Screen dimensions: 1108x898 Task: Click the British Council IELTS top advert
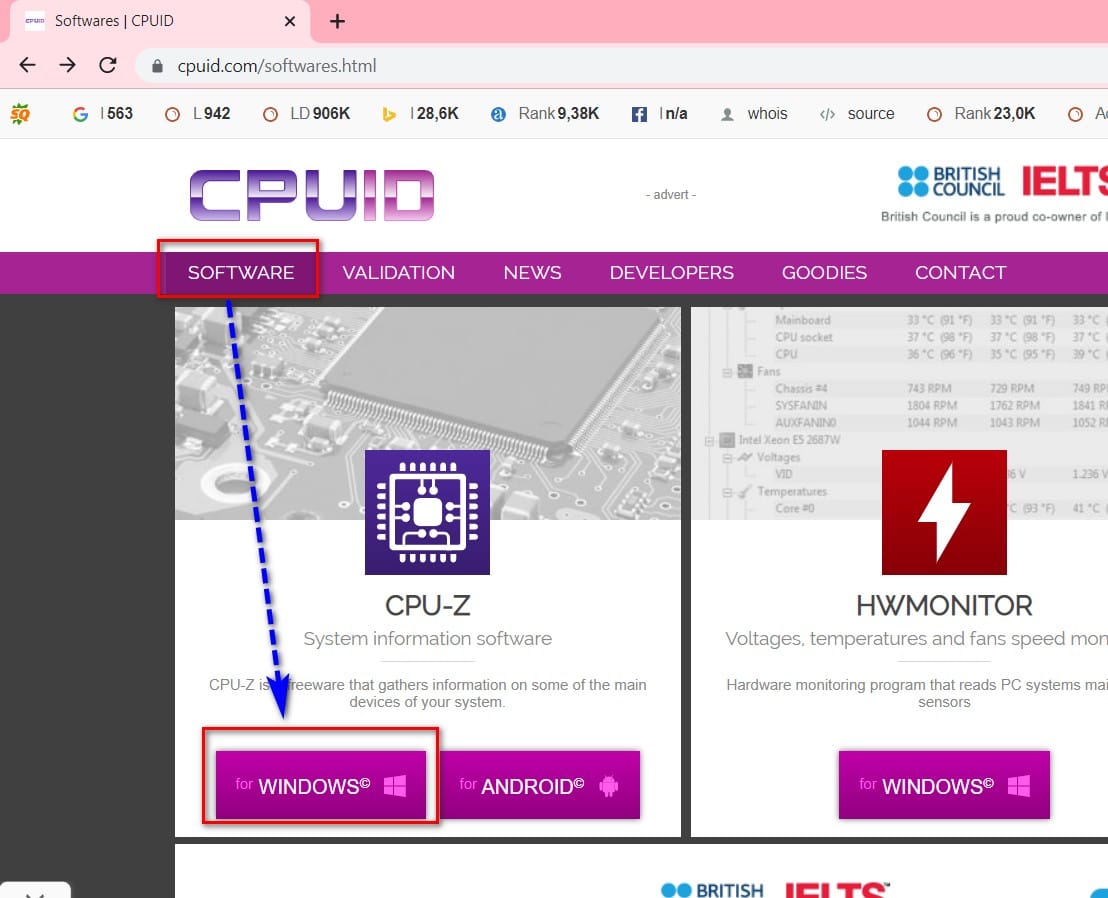tap(994, 194)
